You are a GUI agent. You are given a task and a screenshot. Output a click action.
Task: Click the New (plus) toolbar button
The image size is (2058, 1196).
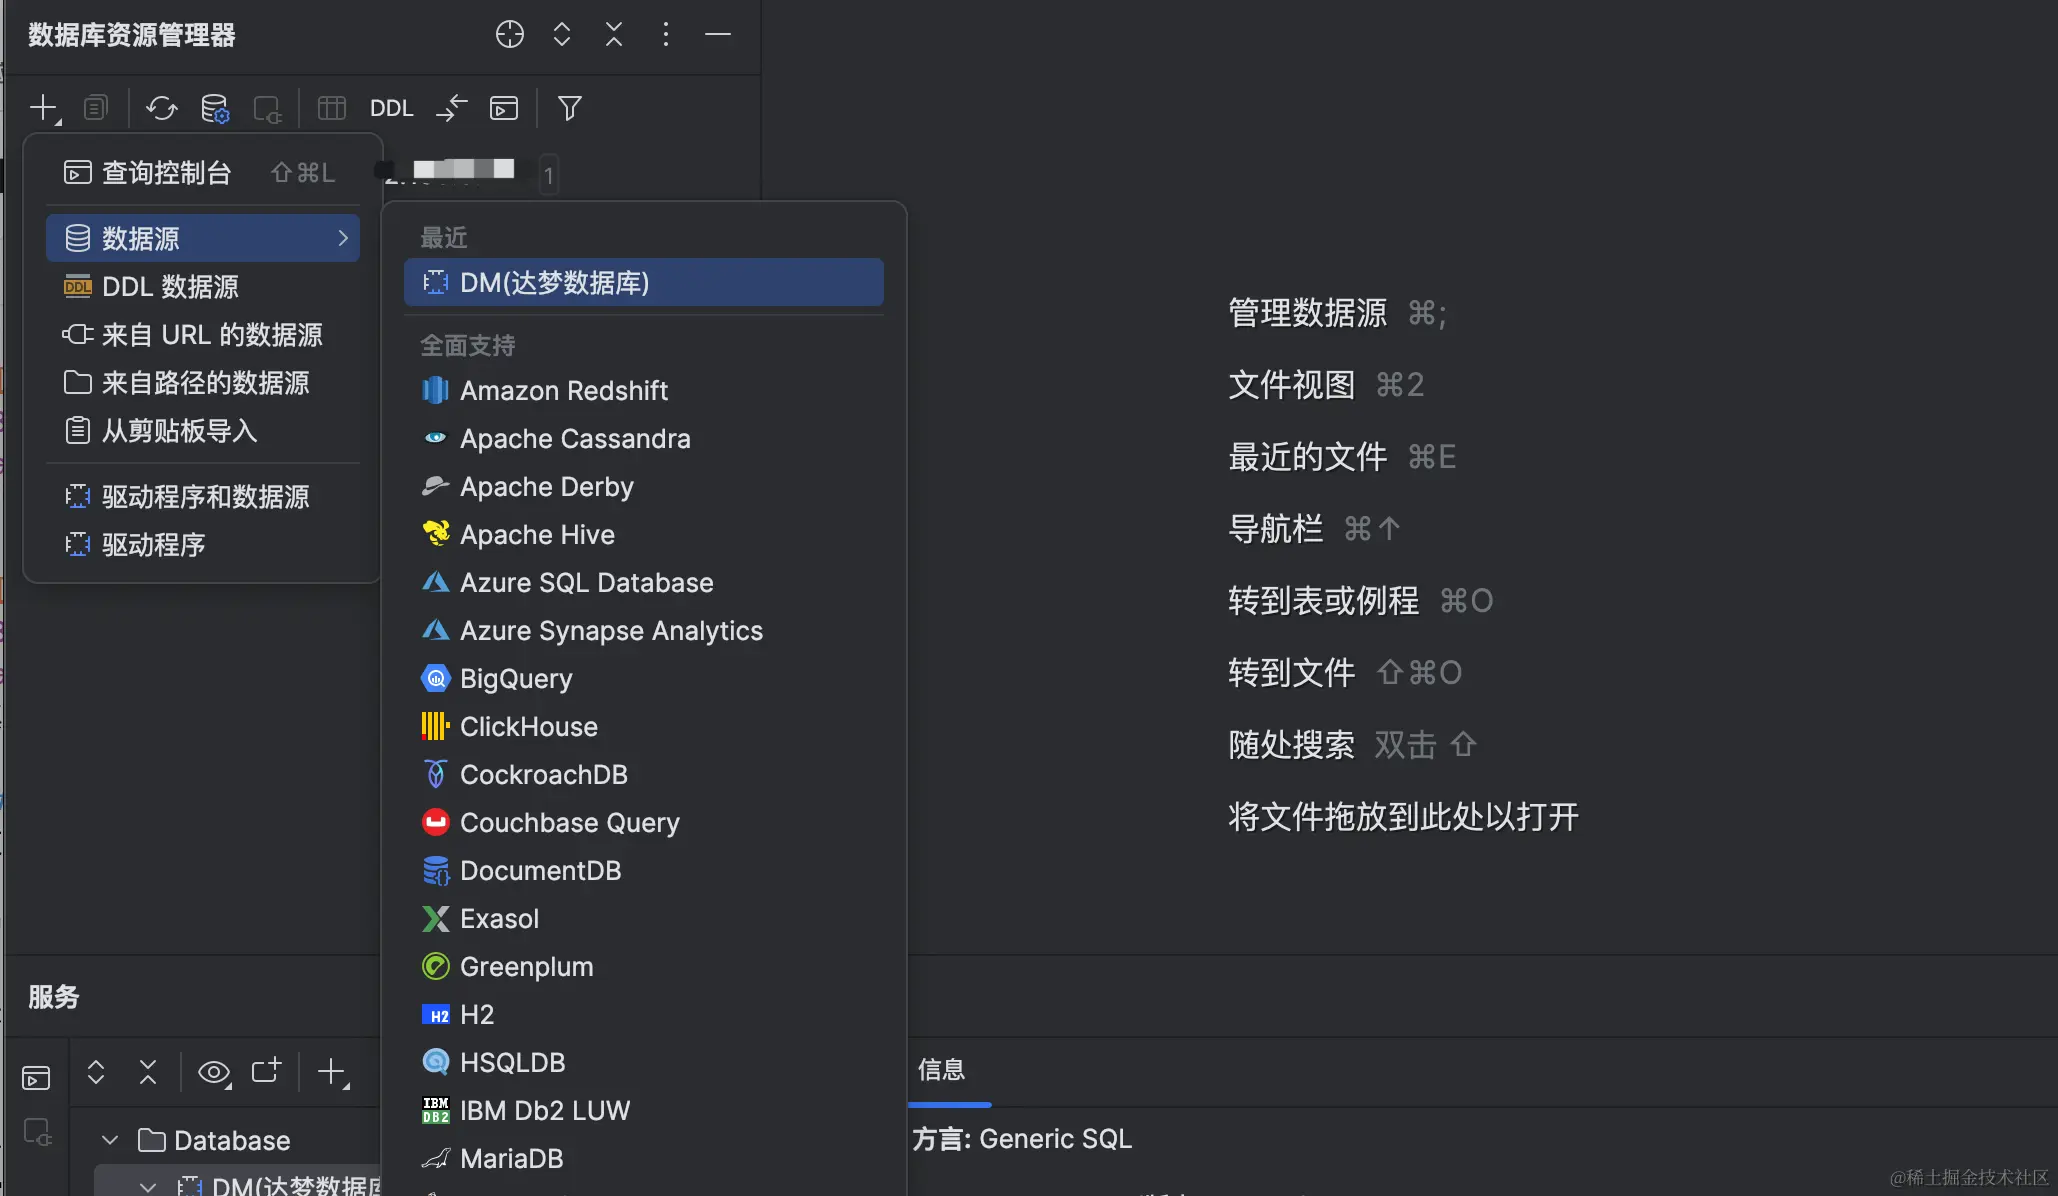coord(44,108)
